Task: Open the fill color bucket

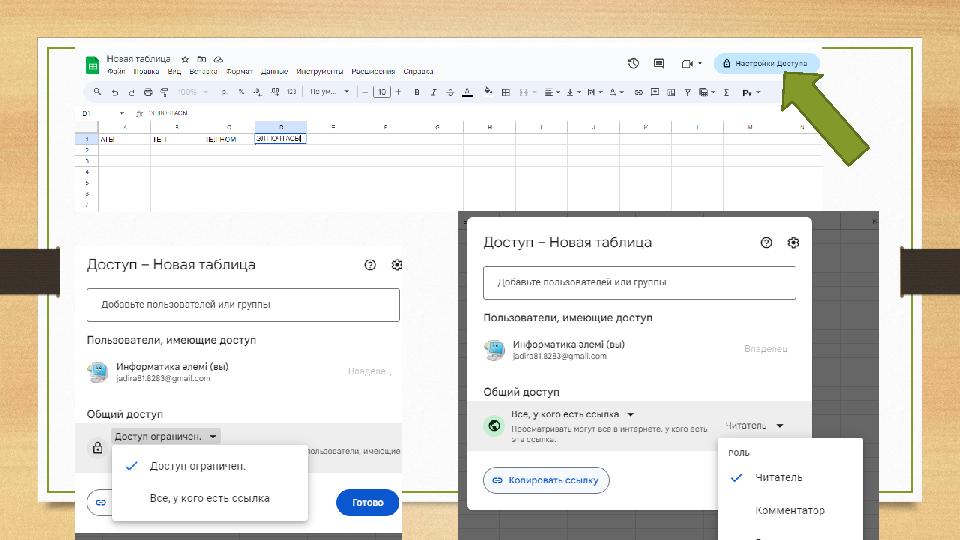Action: click(488, 91)
